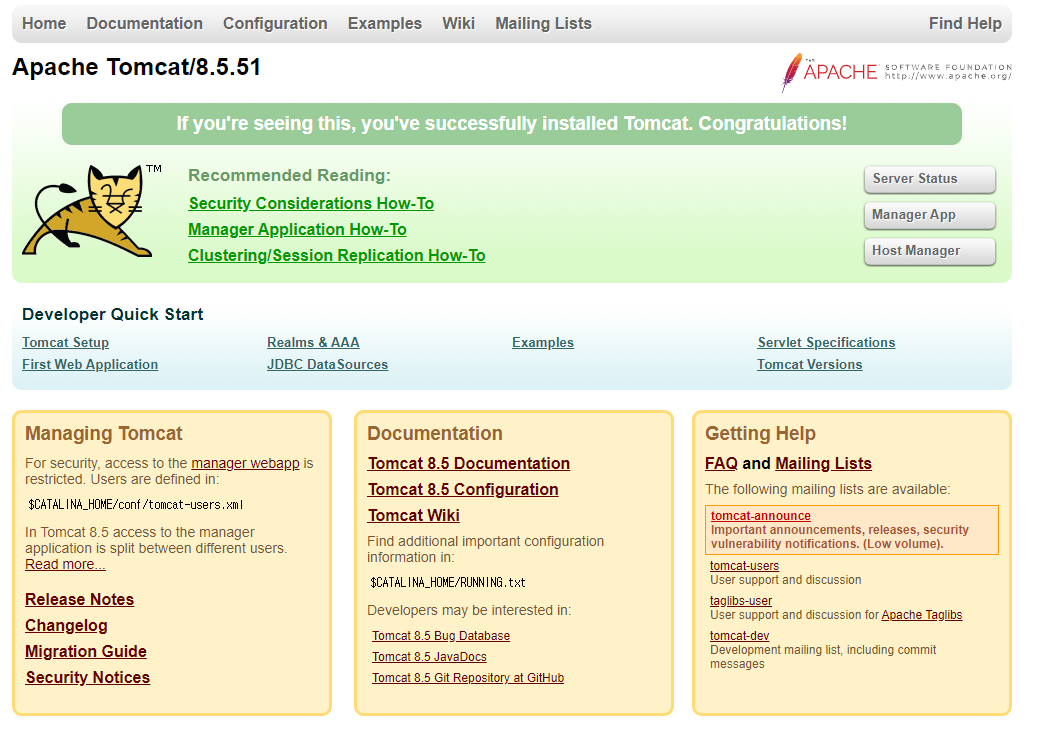Open Documentation in top navigation
Screen dimensions: 1042x745
tap(144, 23)
